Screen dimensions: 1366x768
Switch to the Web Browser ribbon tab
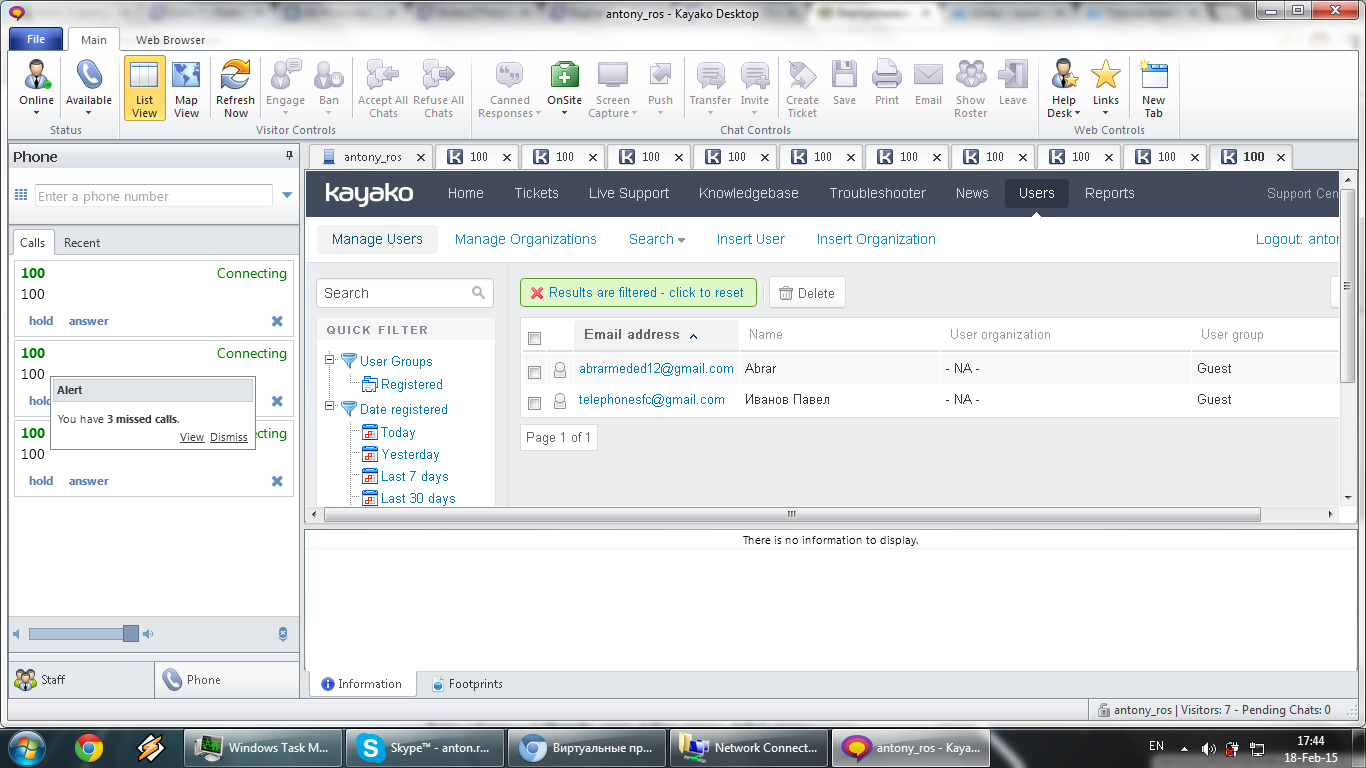pyautogui.click(x=171, y=40)
